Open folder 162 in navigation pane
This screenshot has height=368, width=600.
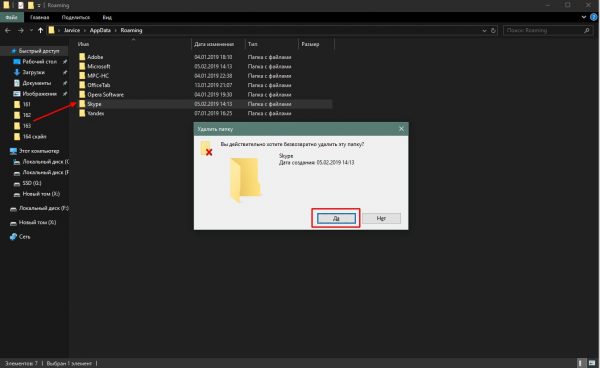coord(26,115)
